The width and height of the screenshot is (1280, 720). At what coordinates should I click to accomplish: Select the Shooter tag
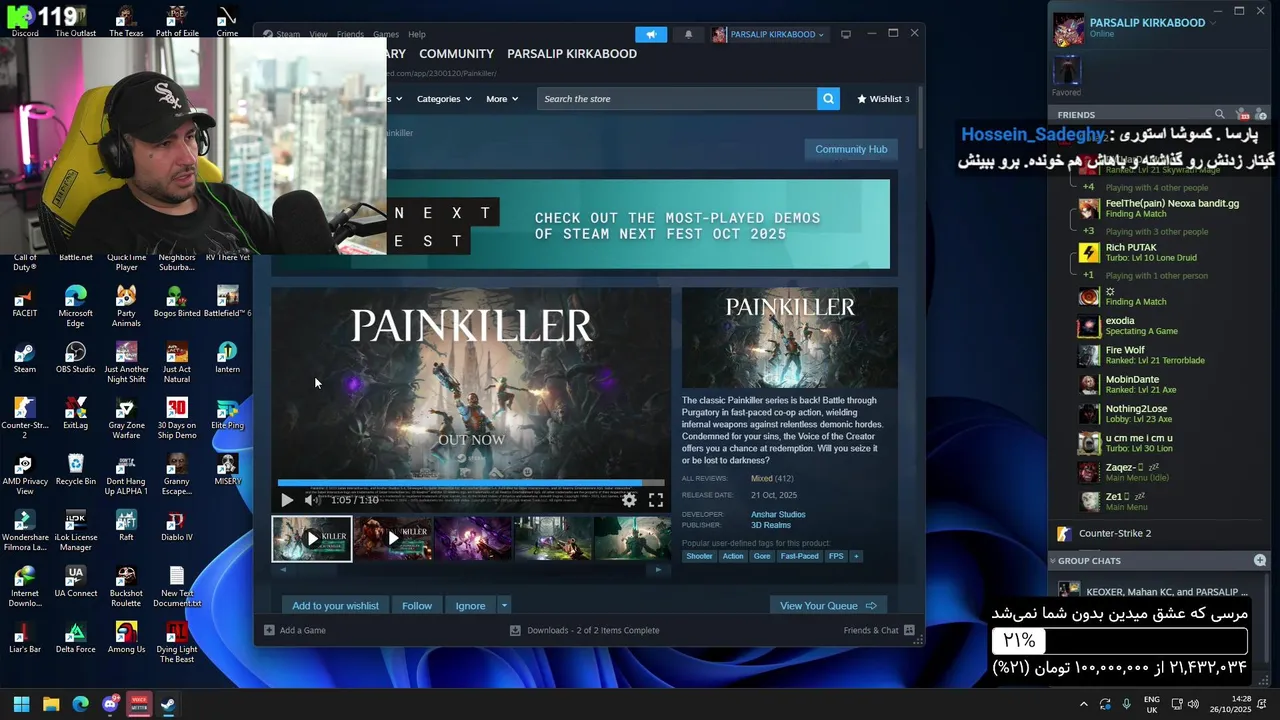[x=700, y=556]
